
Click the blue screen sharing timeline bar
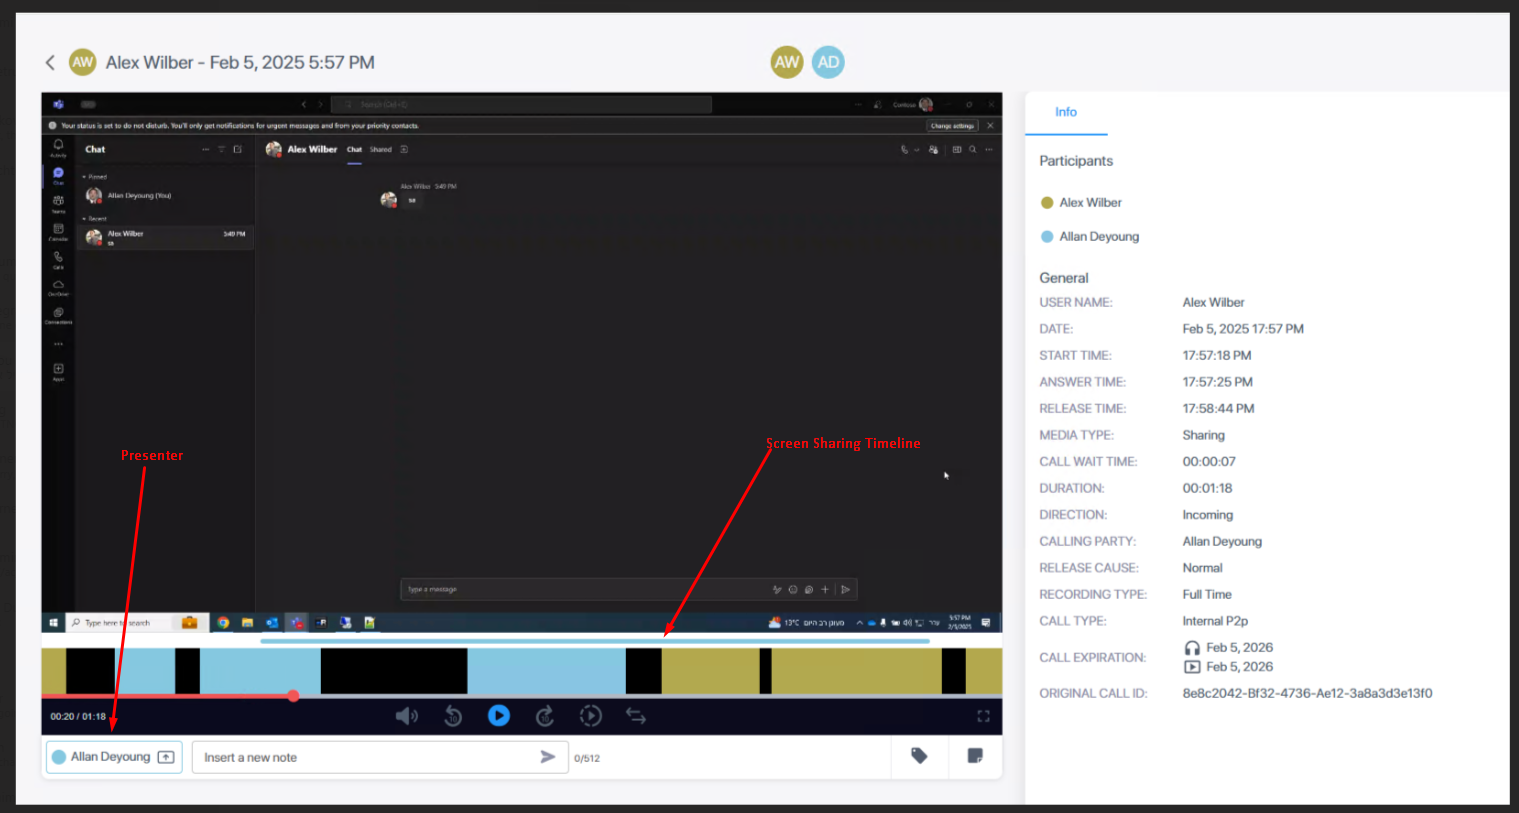point(595,641)
